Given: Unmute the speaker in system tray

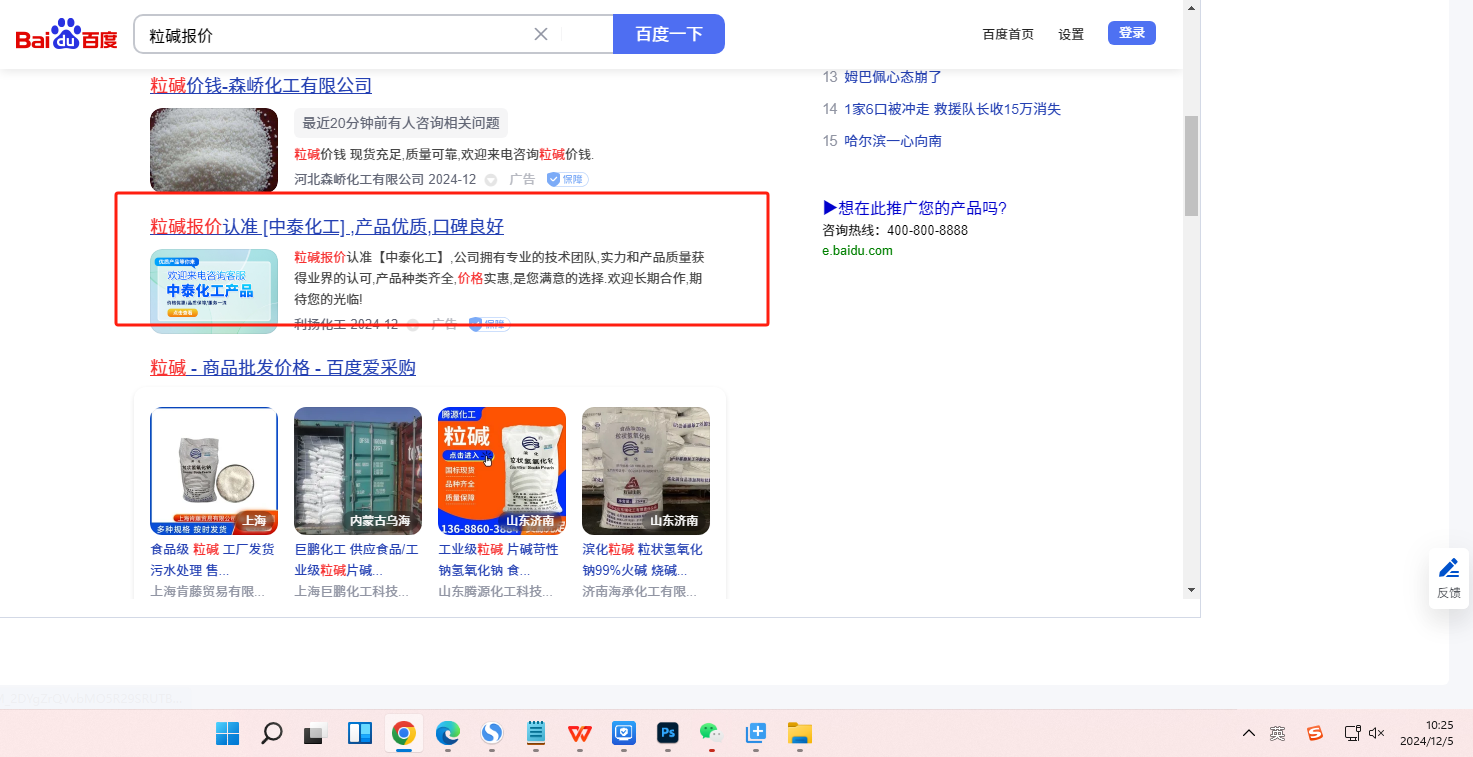Looking at the screenshot, I should pos(1377,733).
